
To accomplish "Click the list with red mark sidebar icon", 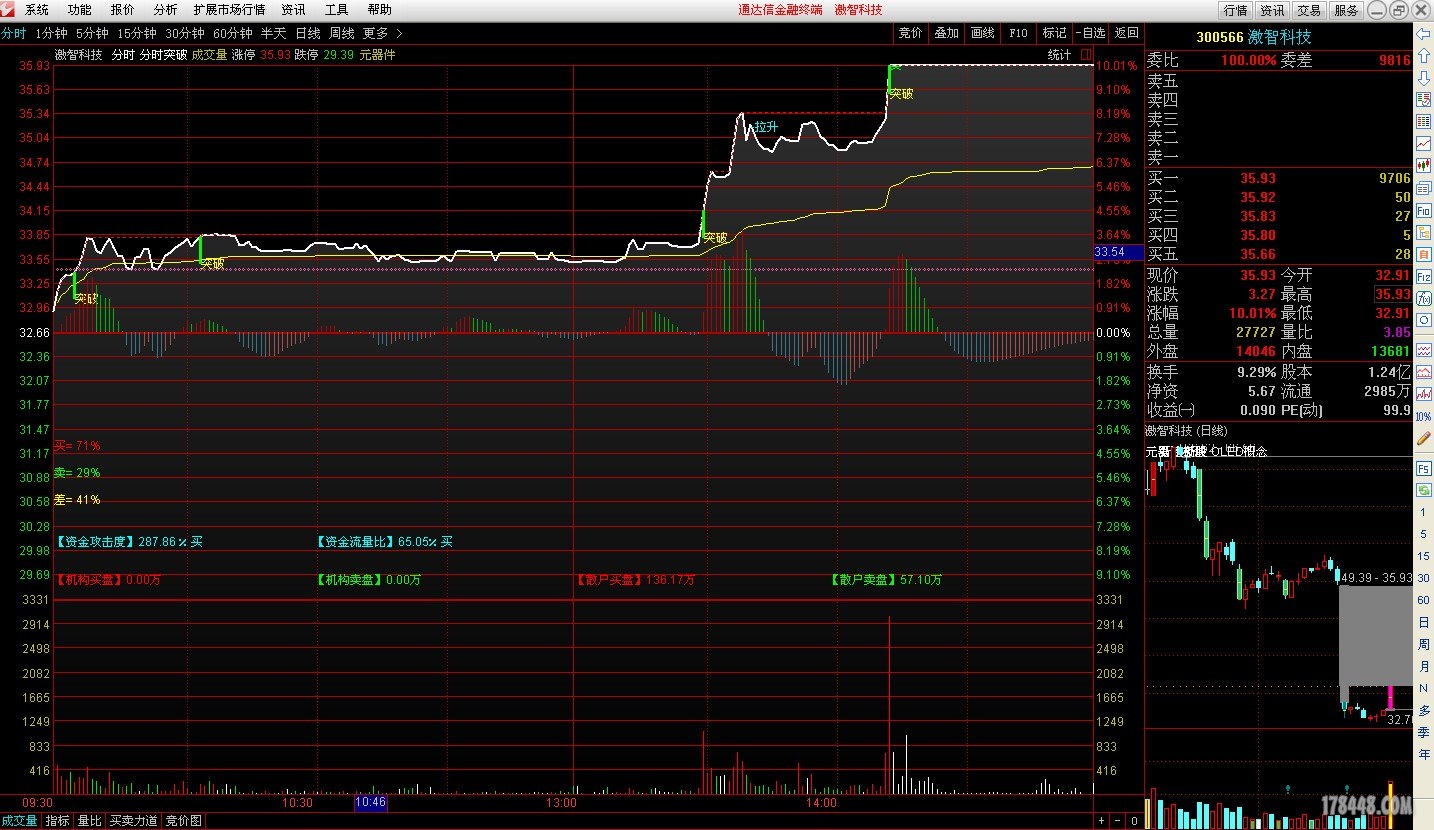I will pos(1422,99).
